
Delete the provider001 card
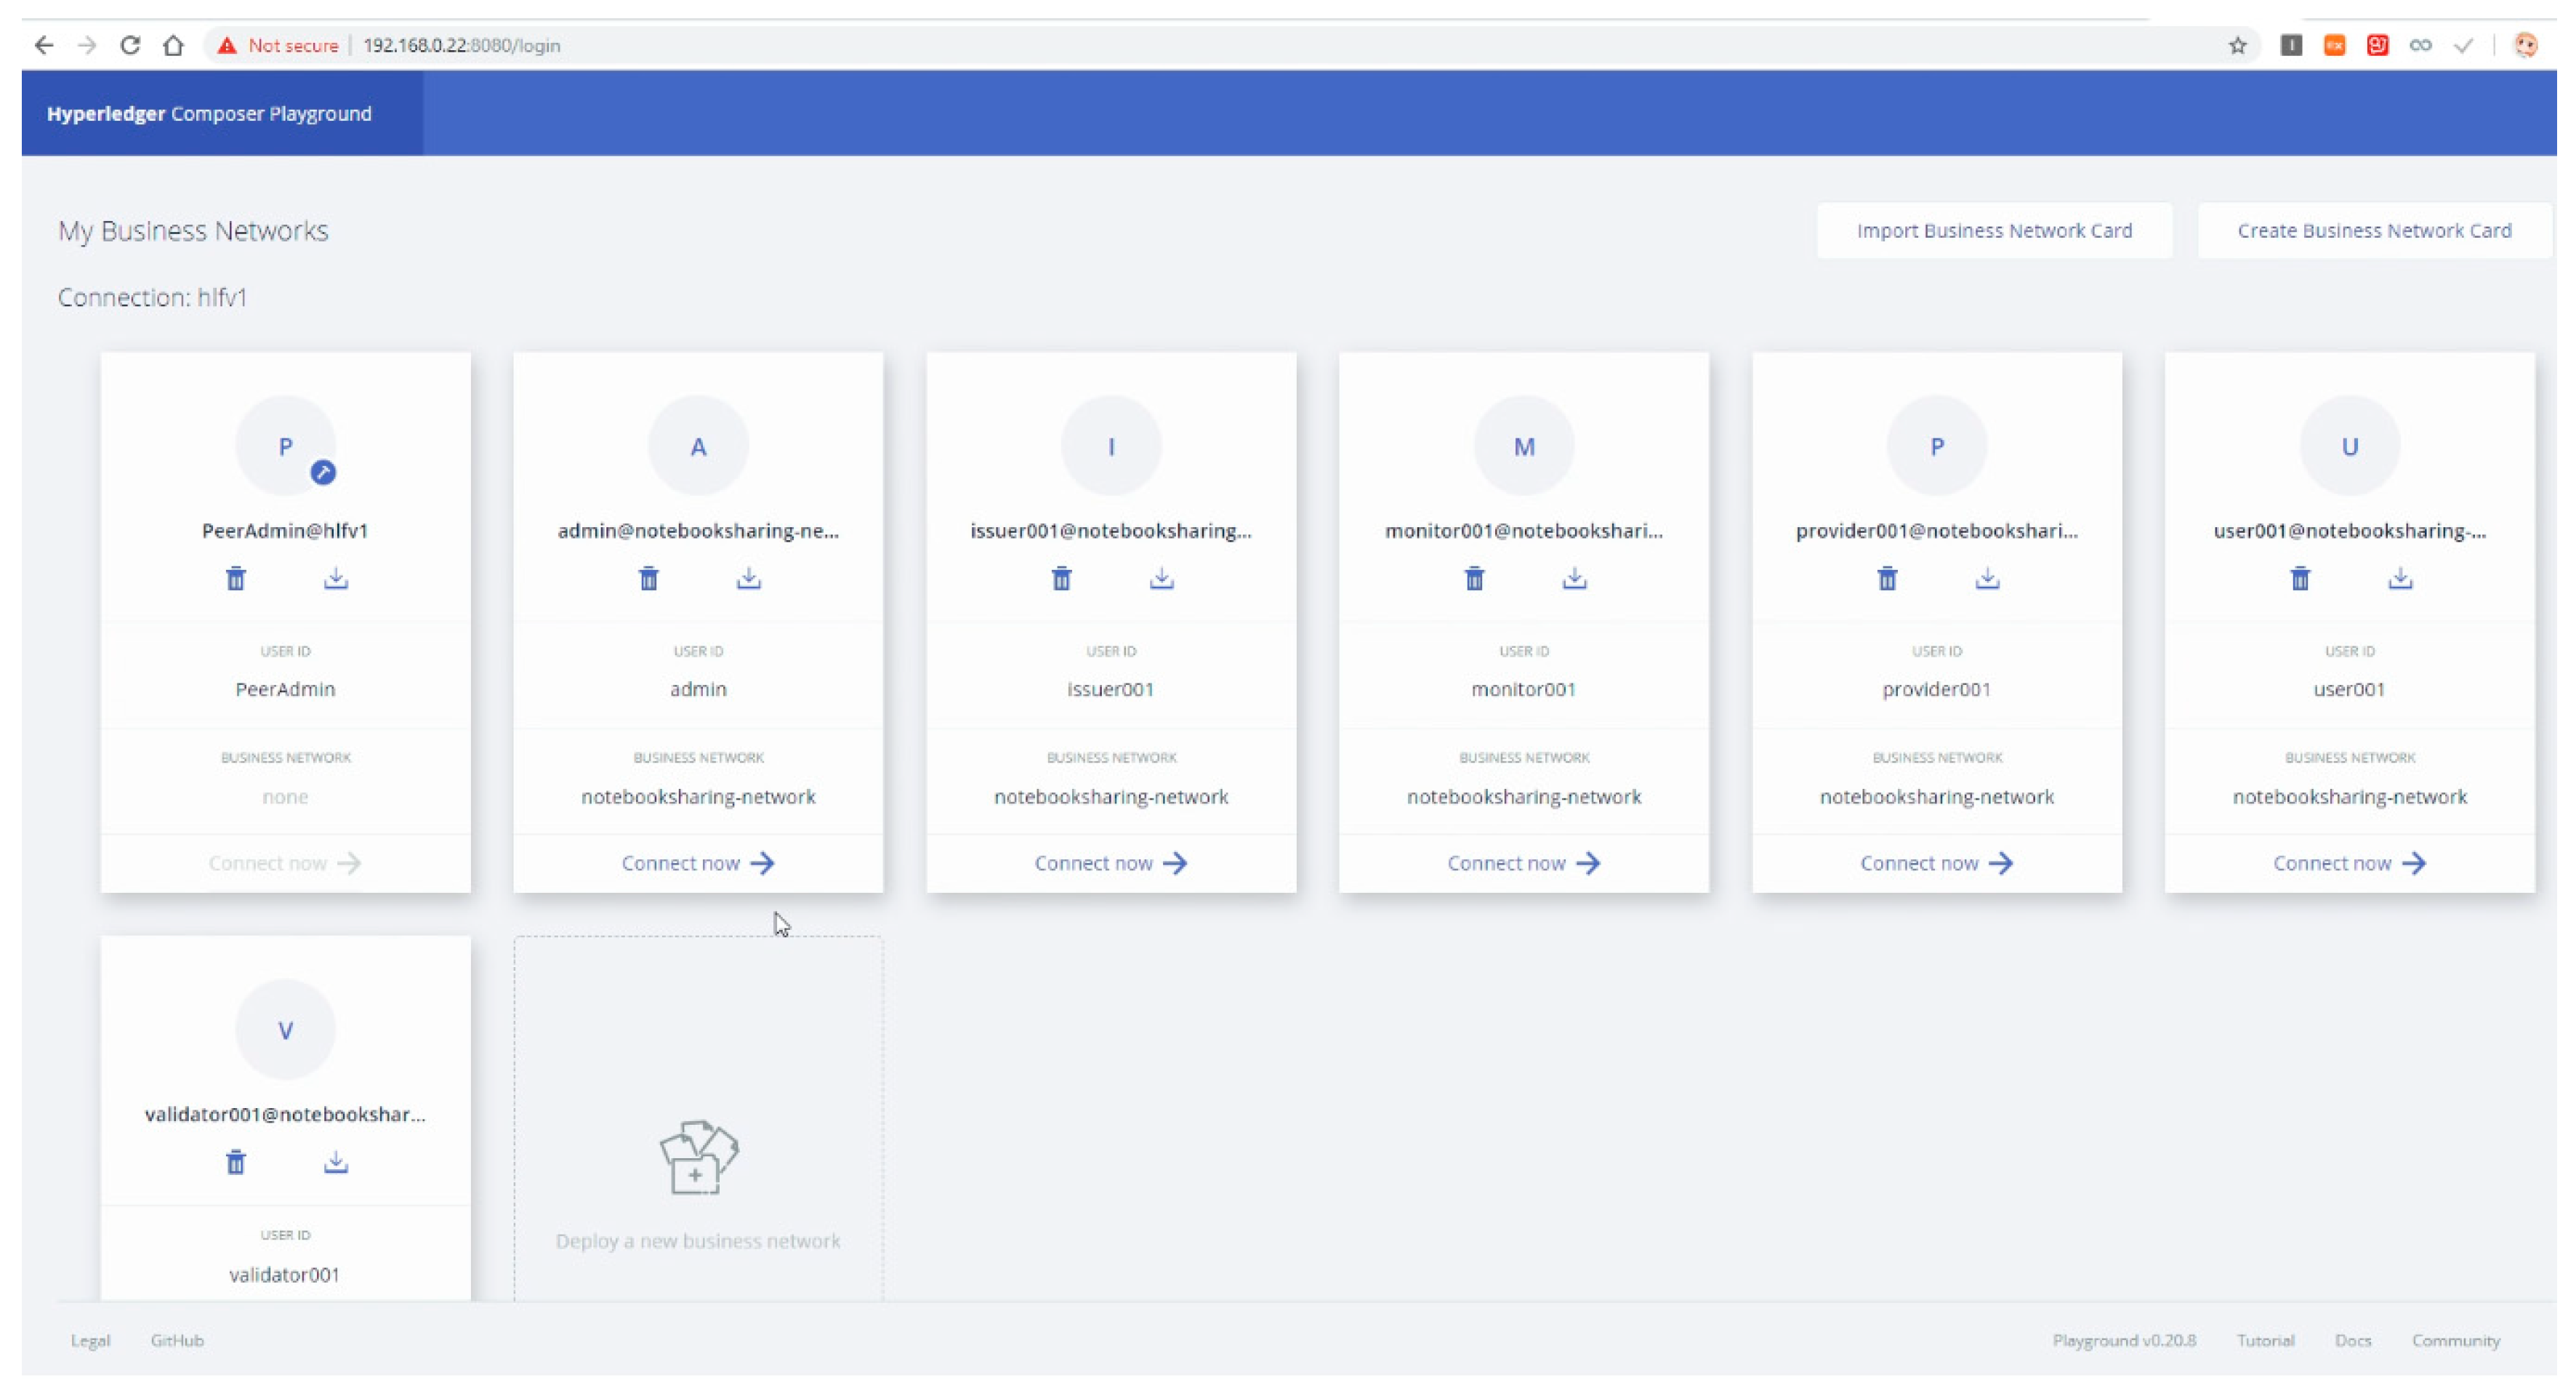click(1887, 579)
